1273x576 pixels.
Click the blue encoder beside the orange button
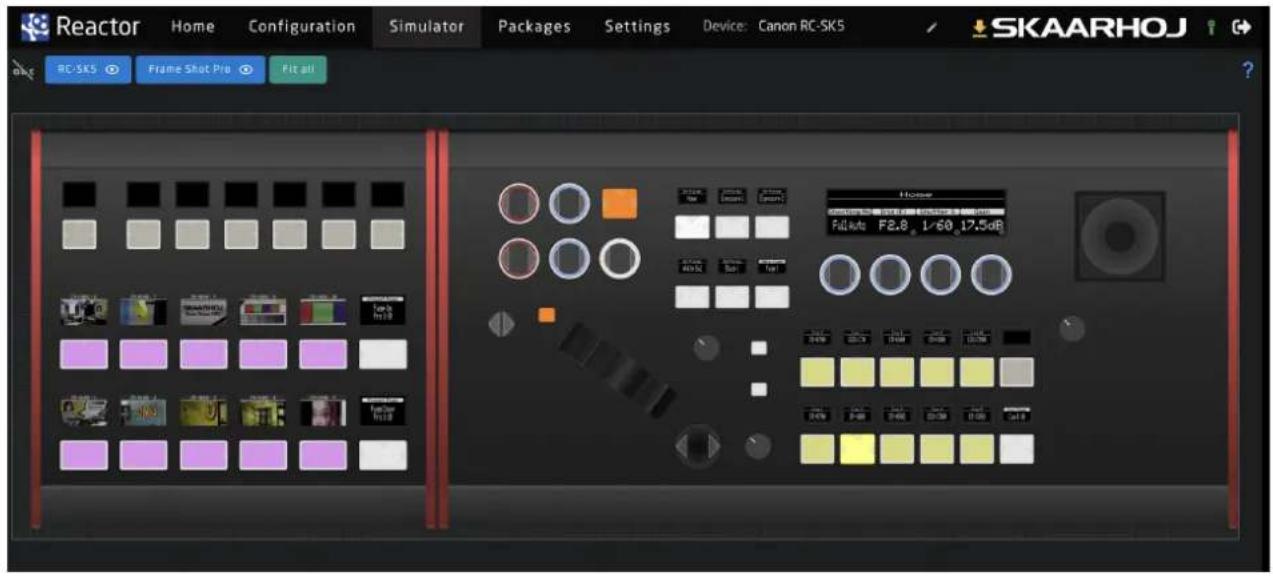tap(569, 203)
